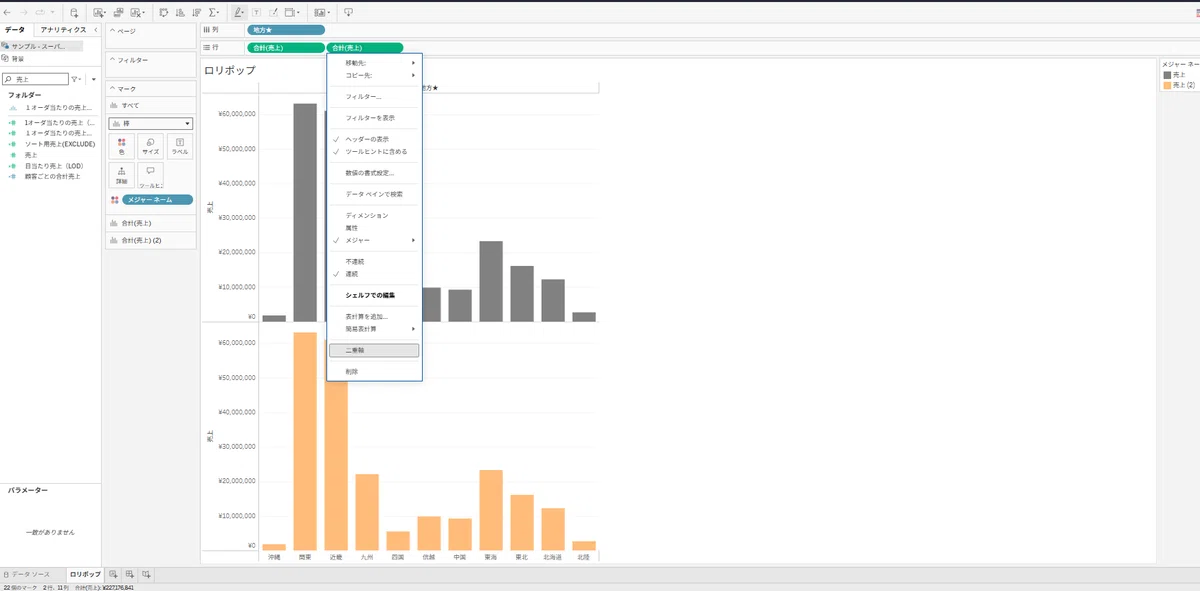The image size is (1200, 591).
Task: Expand the コピー先 submenu
Action: pyautogui.click(x=374, y=75)
